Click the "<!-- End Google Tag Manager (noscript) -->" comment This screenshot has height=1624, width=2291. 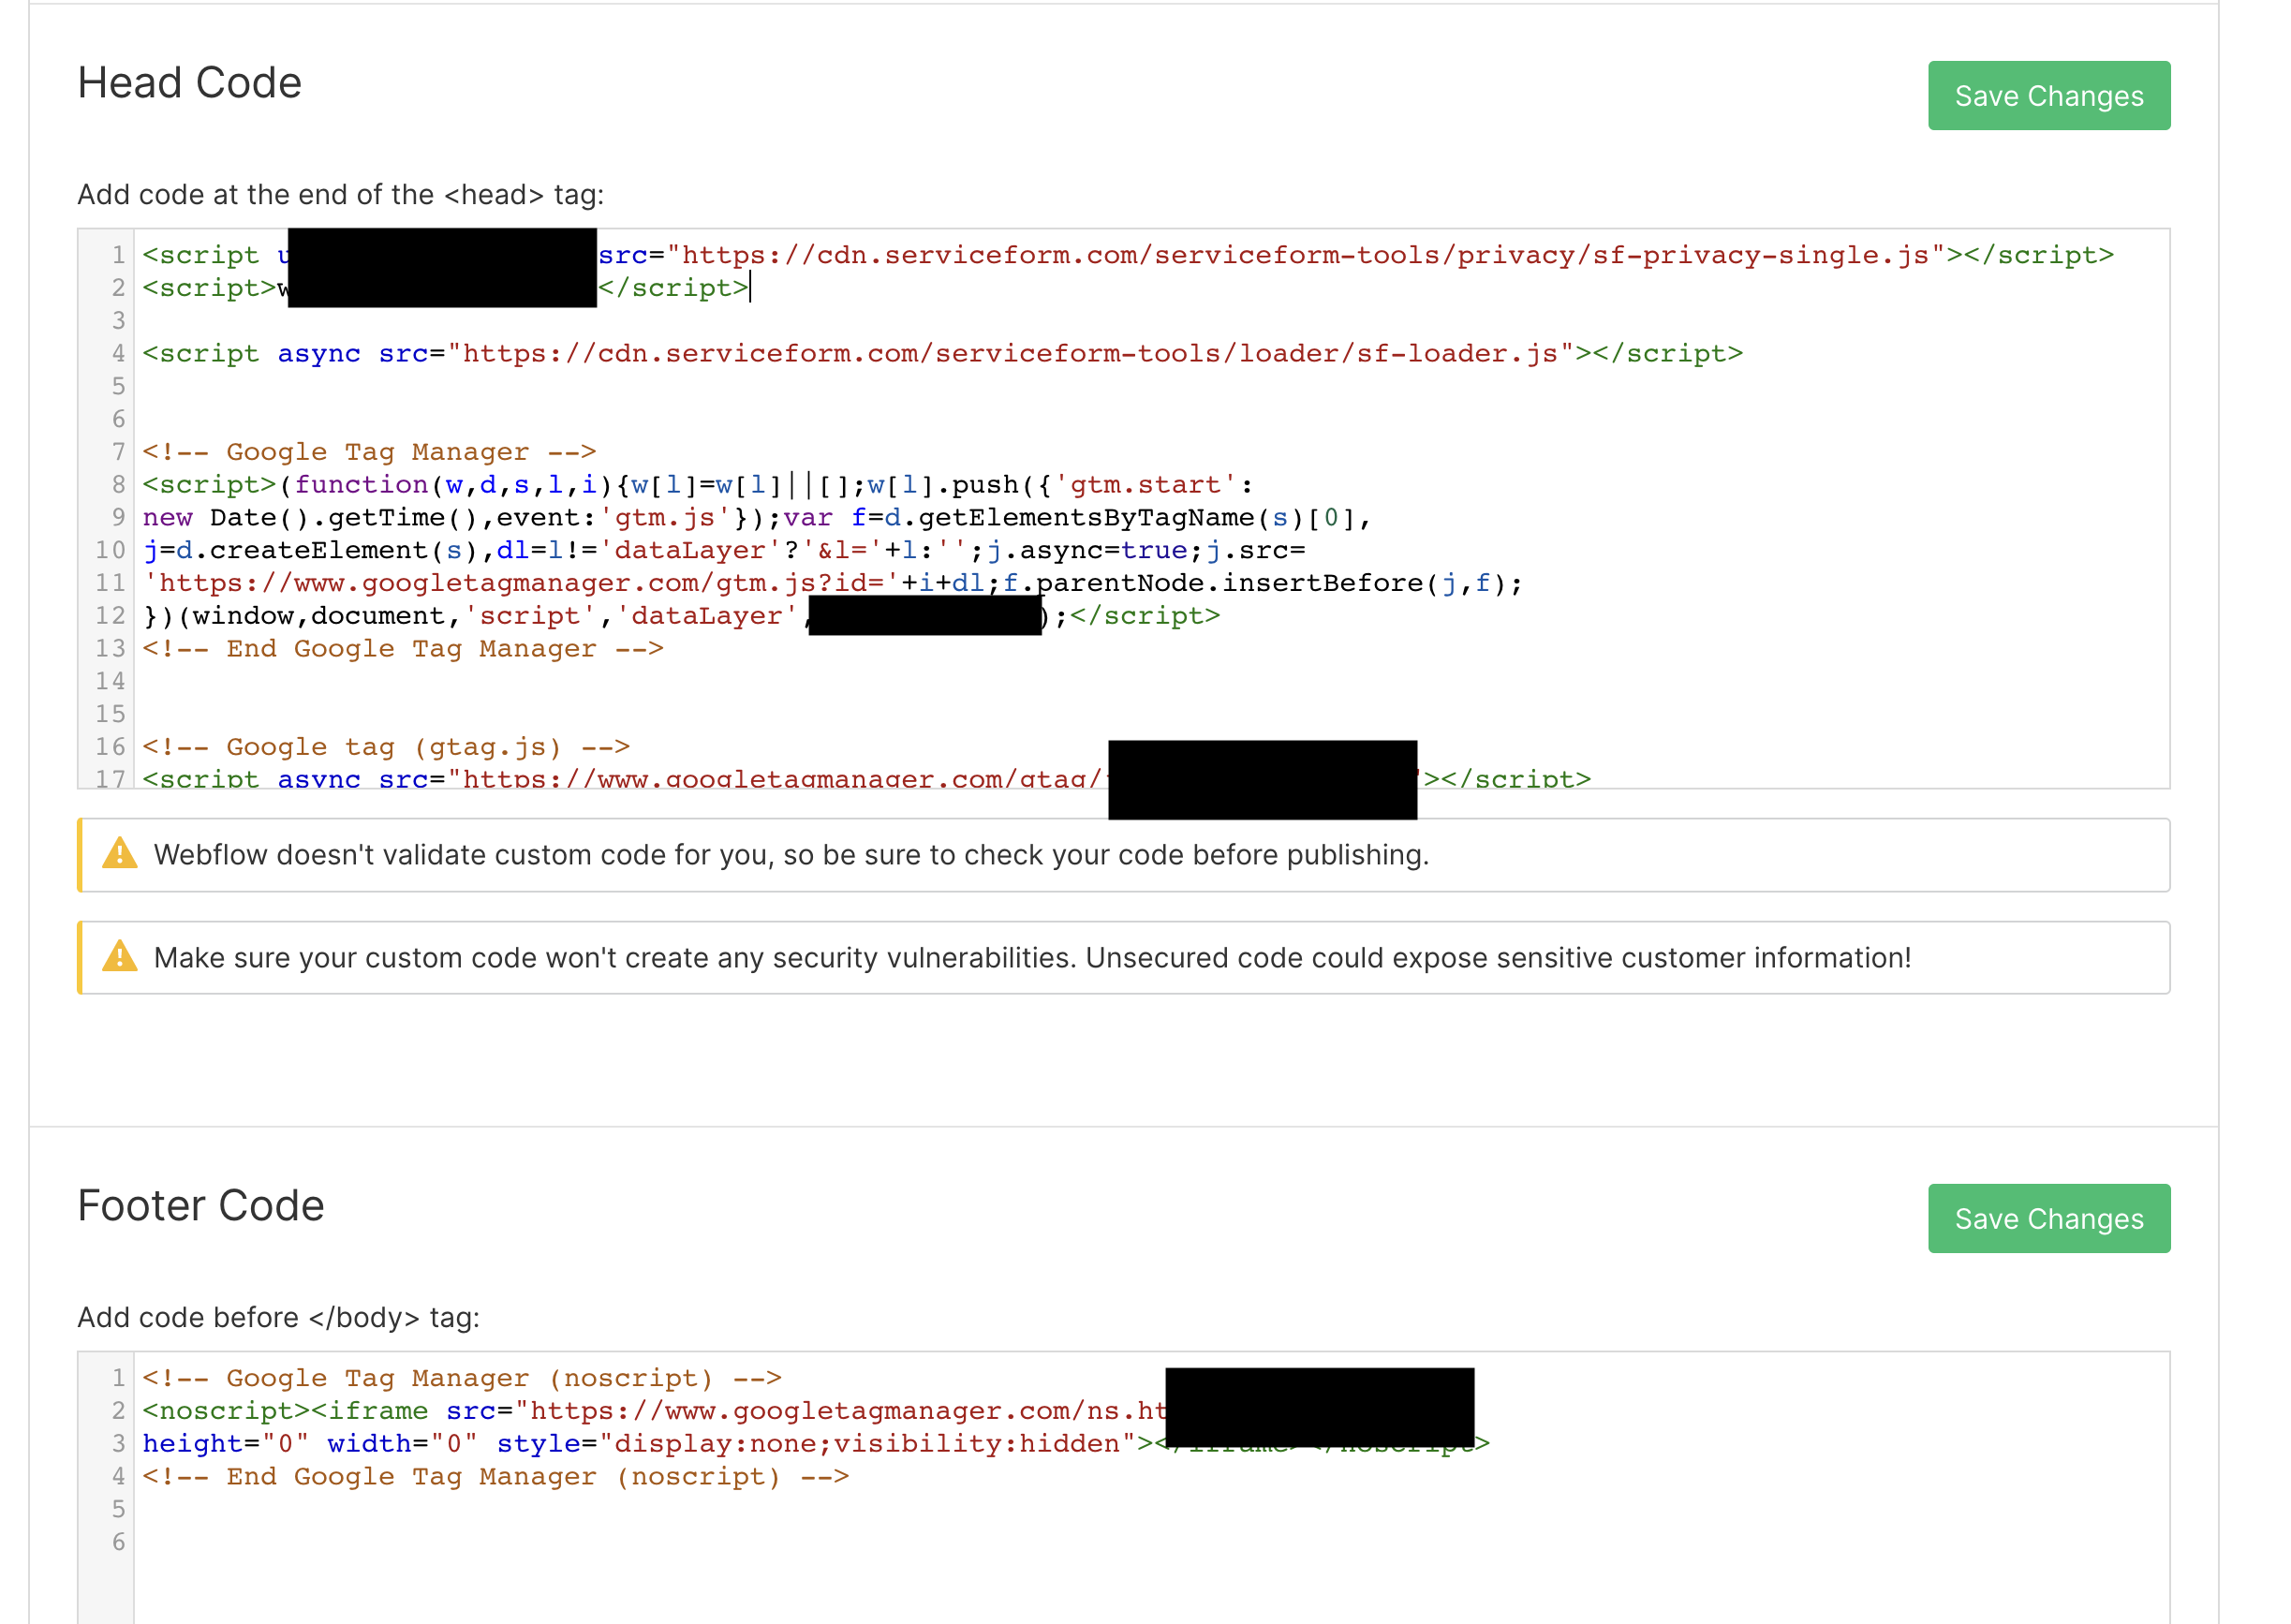(495, 1476)
